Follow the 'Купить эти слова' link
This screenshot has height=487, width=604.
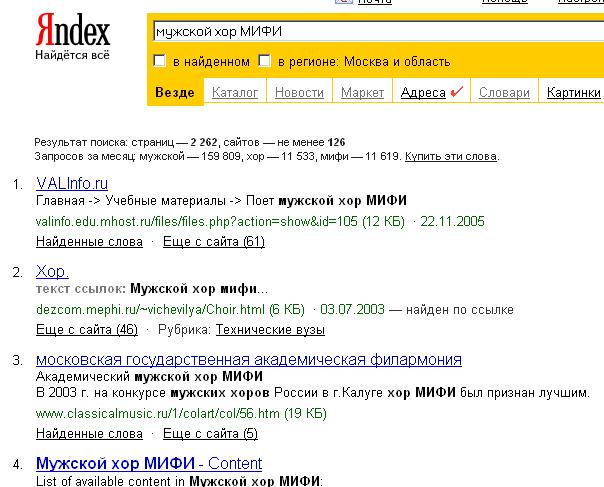(451, 156)
